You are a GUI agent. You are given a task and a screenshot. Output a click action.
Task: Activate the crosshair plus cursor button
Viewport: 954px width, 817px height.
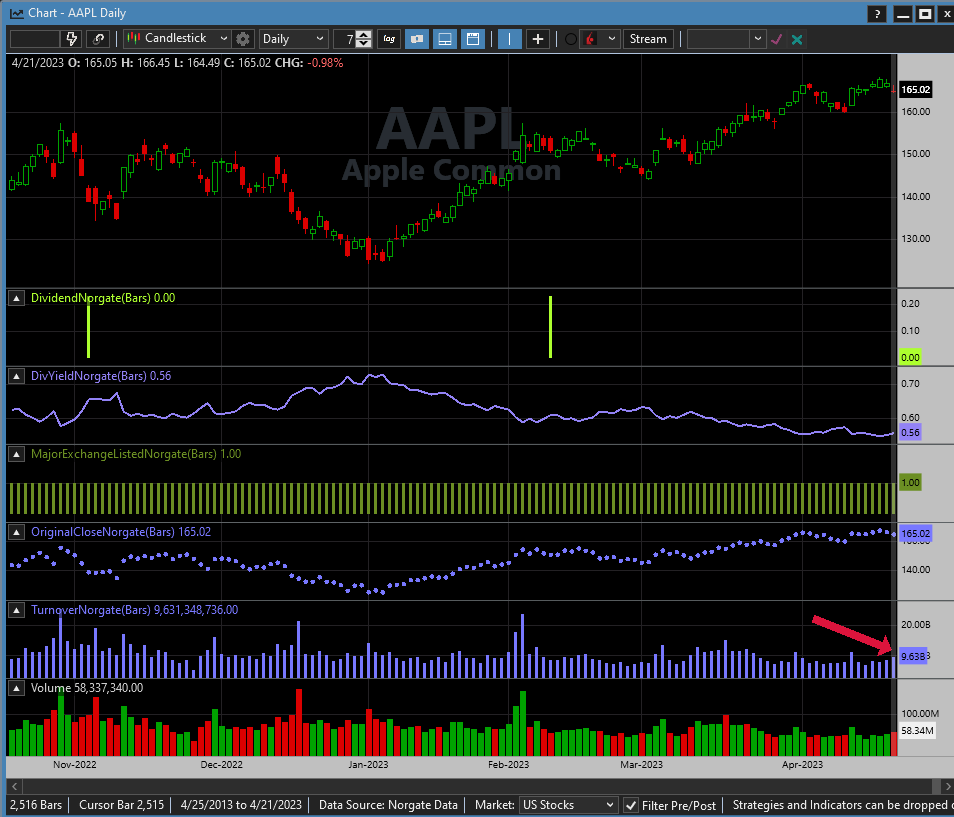[538, 39]
